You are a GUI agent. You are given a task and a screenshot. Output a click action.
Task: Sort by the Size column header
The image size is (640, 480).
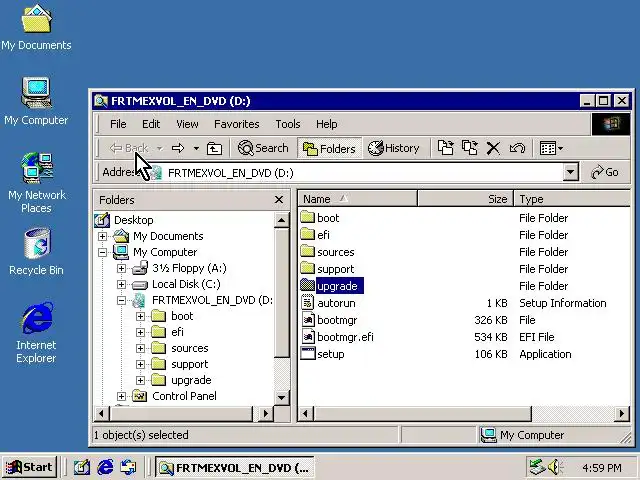point(465,199)
